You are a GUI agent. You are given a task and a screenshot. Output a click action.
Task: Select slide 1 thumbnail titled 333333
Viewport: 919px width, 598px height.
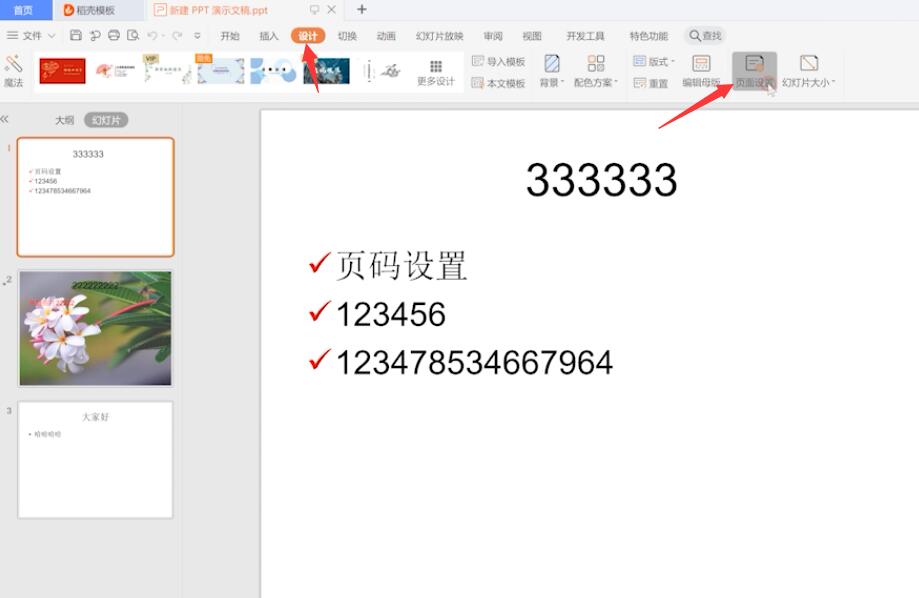[96, 197]
